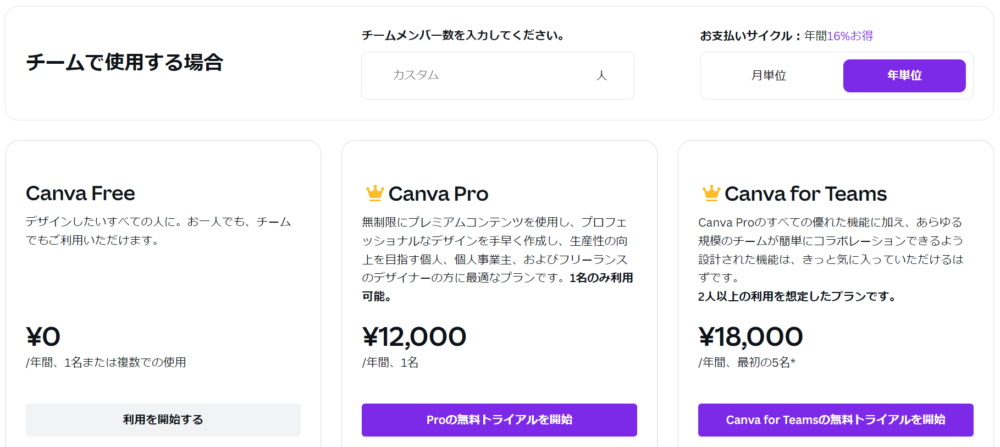
Task: Click the 人 suffix in member field
Action: [x=601, y=75]
